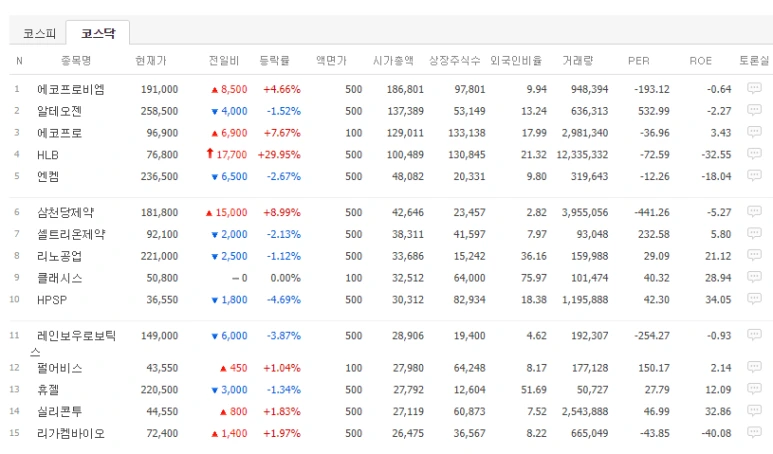Open the 휴젤 stock link
Viewport: 773px width, 454px height.
[48, 389]
